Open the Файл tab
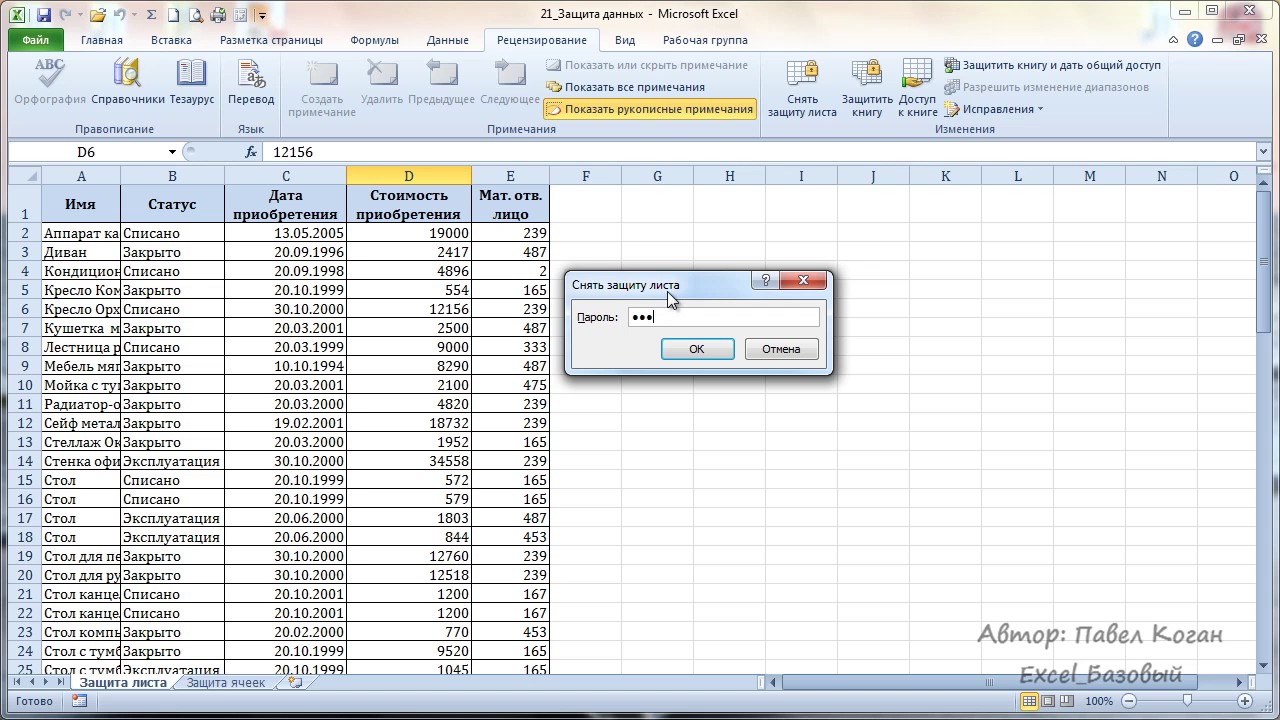Screen dimensions: 1280x720 click(x=36, y=40)
